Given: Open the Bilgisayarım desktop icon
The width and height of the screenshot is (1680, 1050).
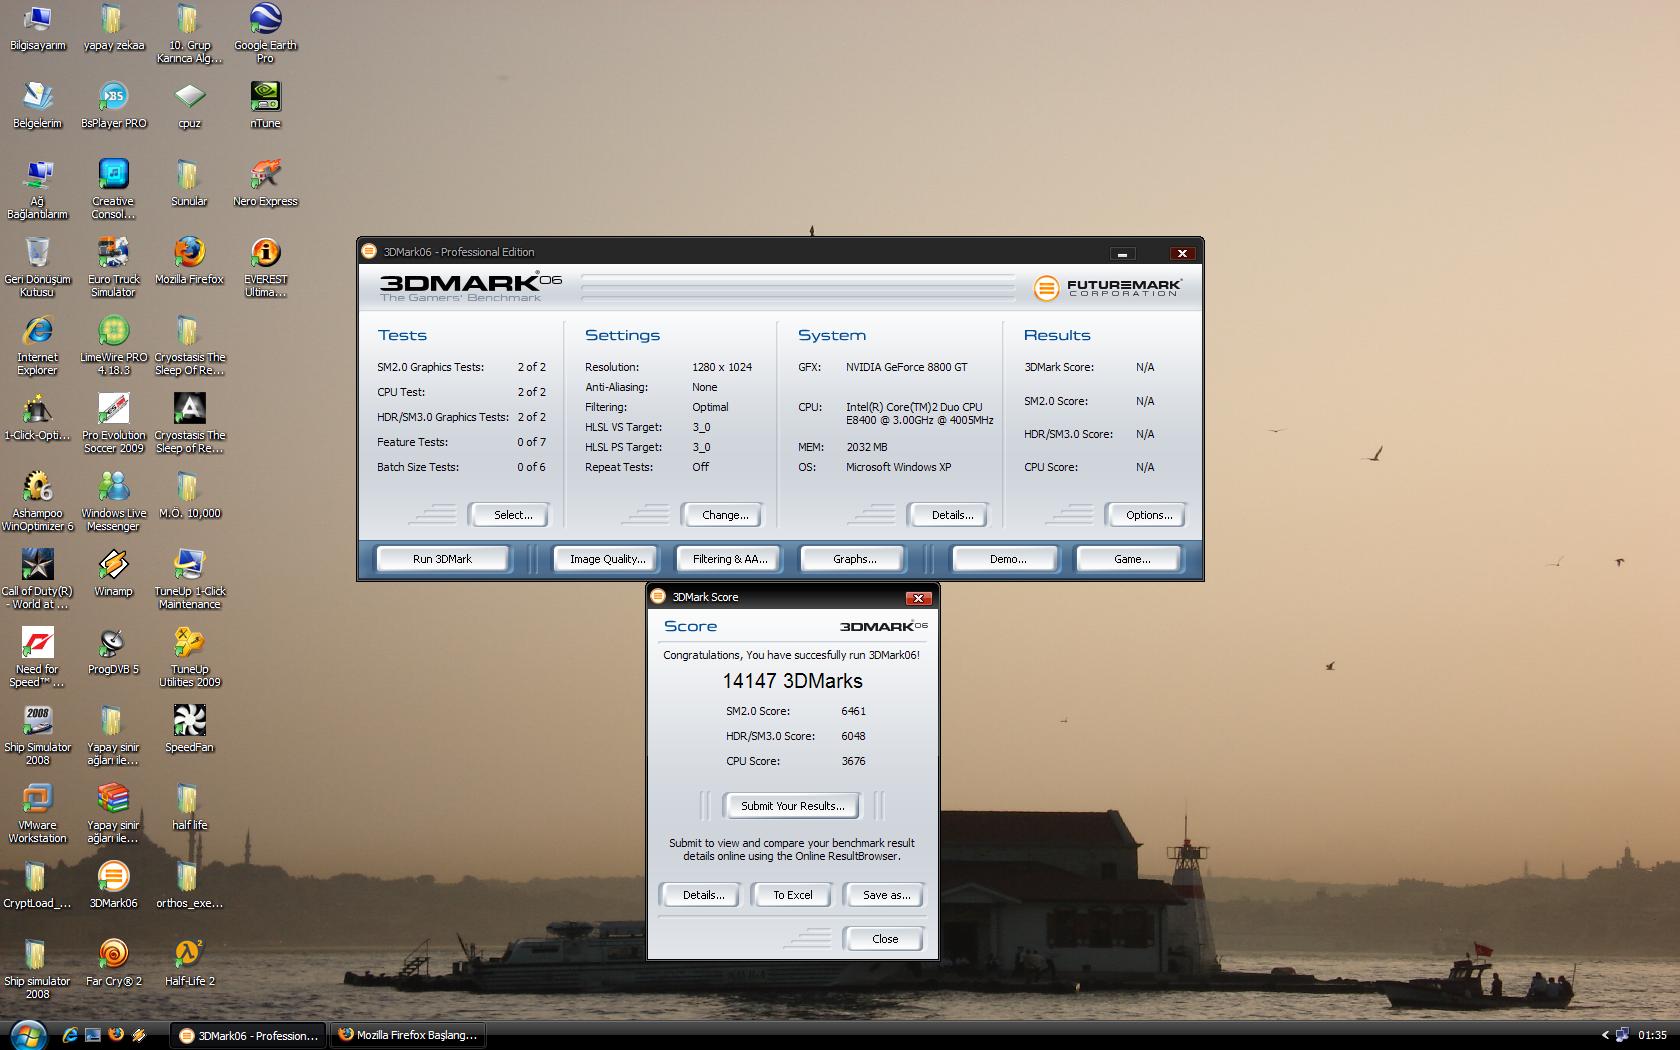Looking at the screenshot, I should (x=37, y=27).
